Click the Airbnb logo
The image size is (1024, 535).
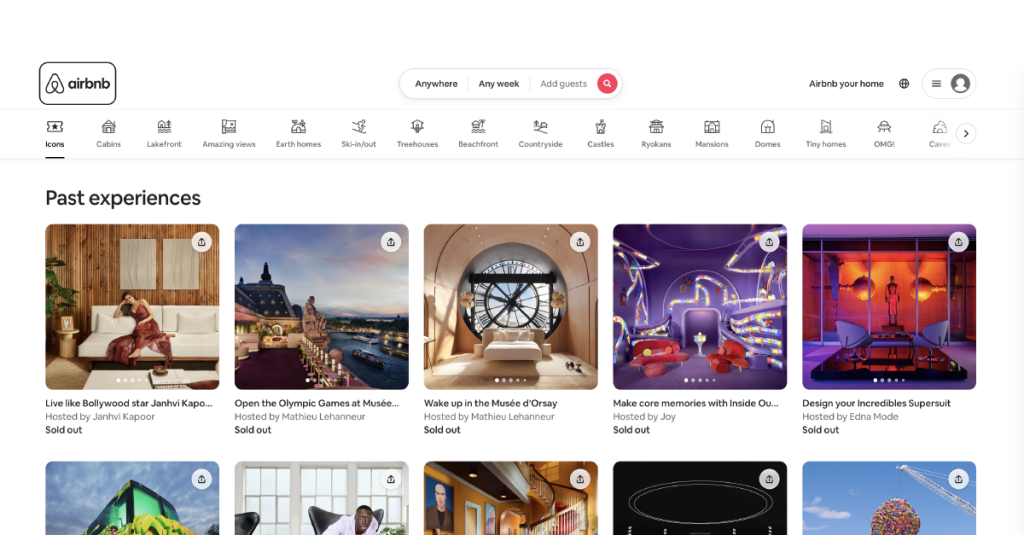tap(77, 84)
